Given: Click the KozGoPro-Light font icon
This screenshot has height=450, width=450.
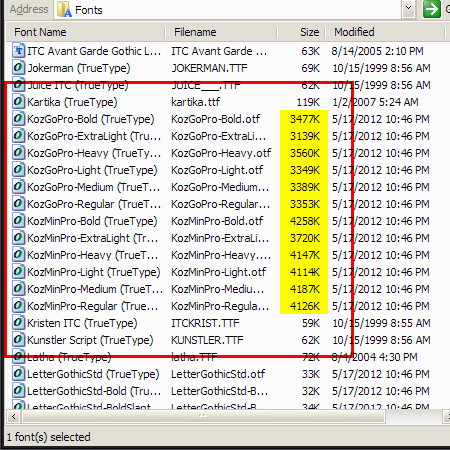Looking at the screenshot, I should 19,170.
